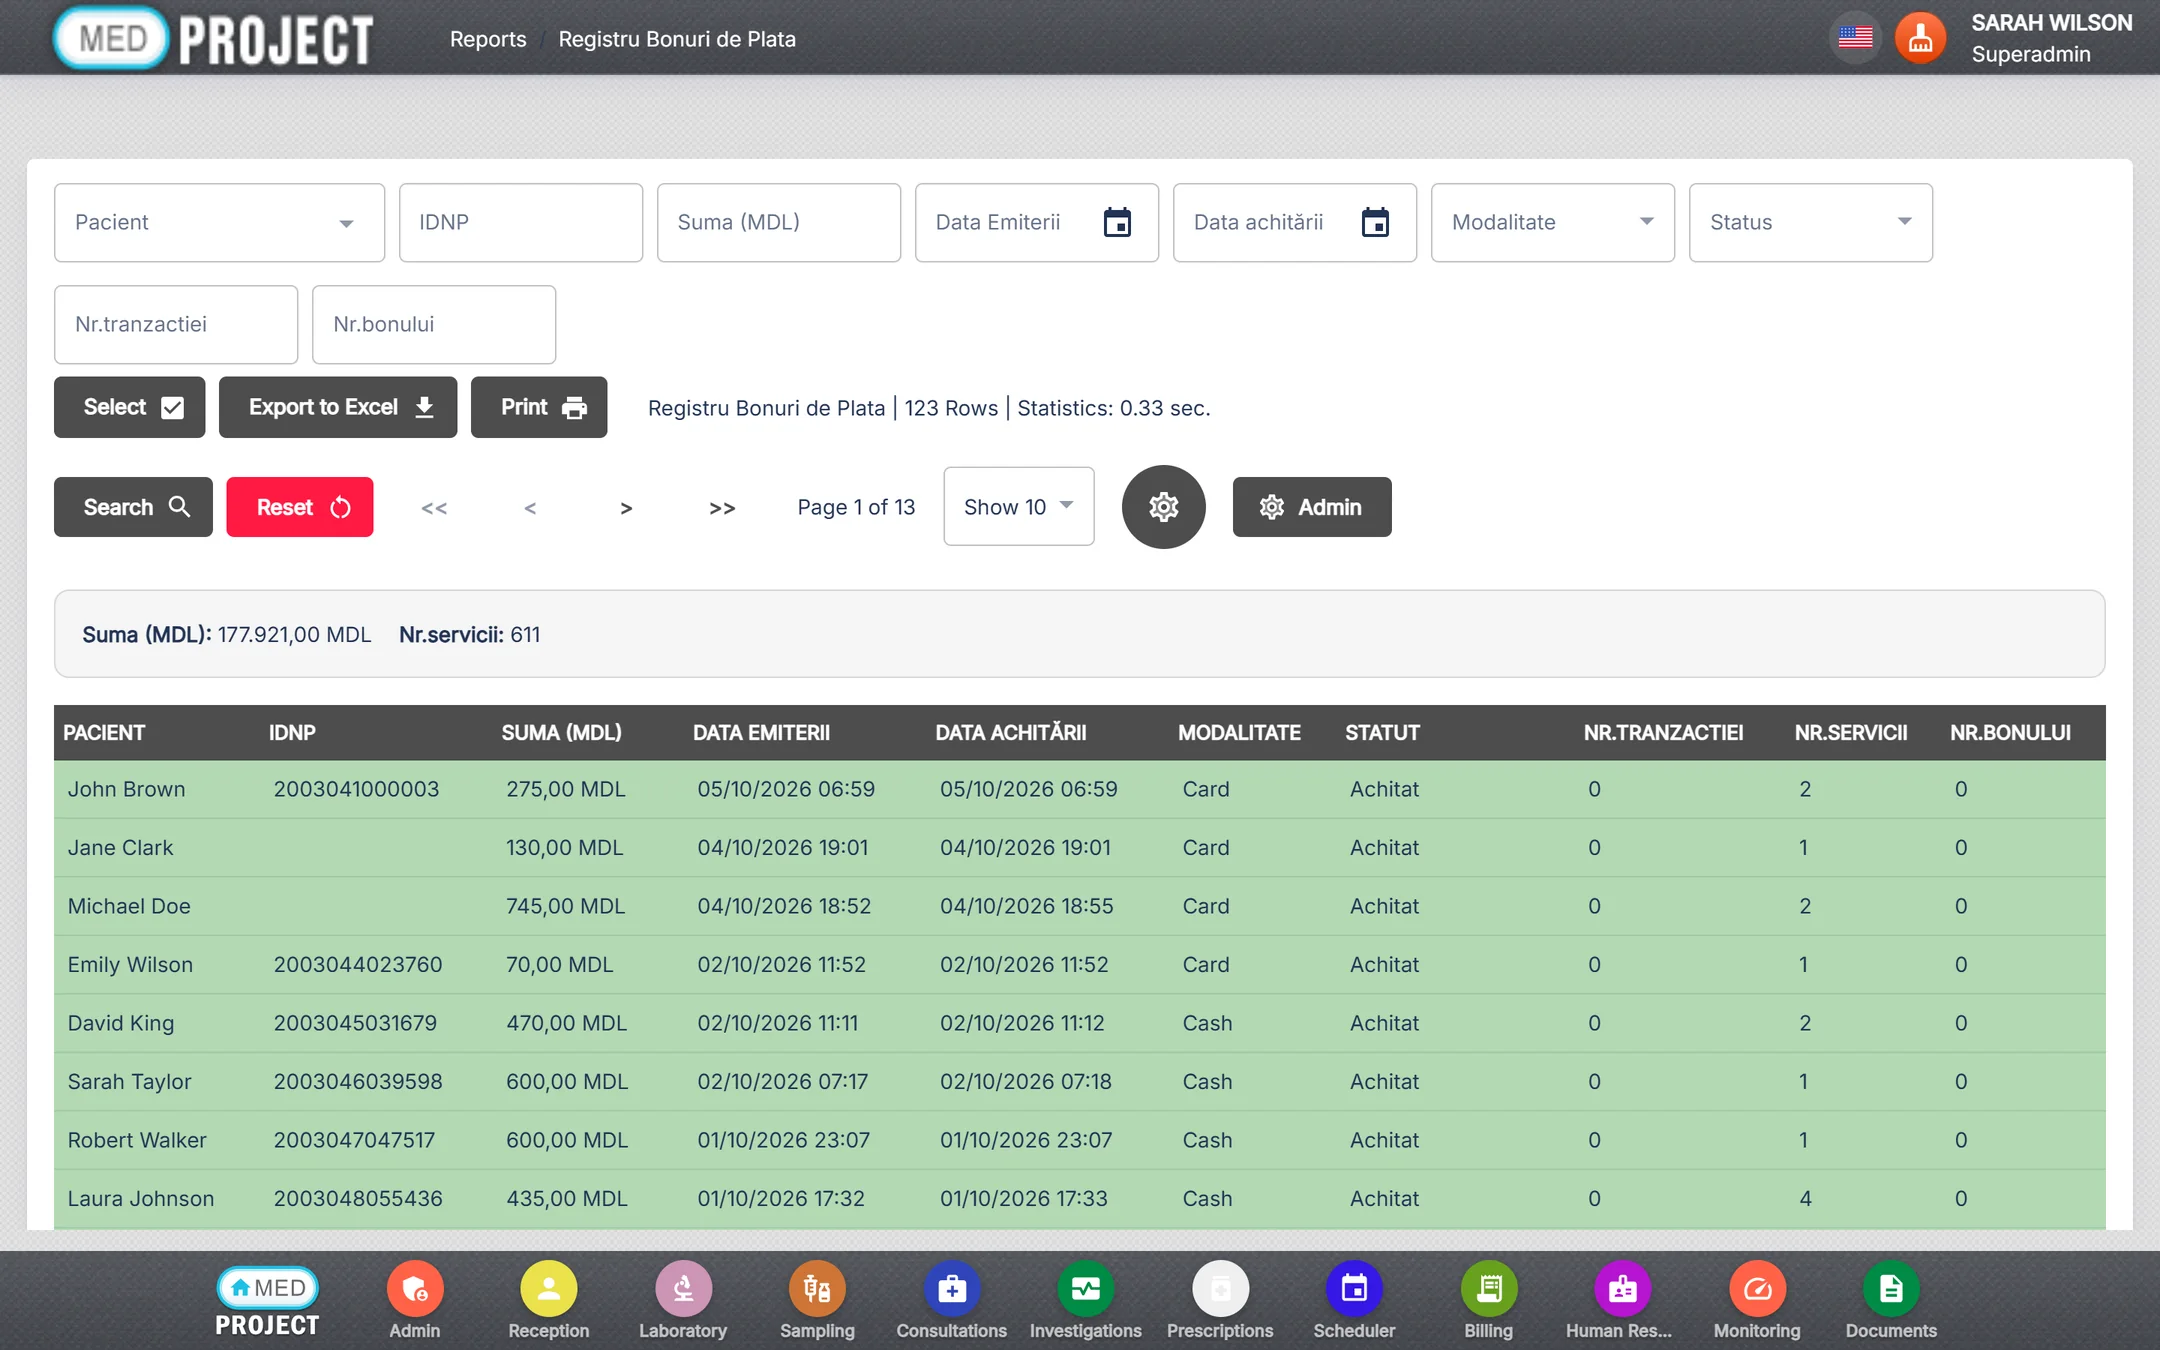This screenshot has width=2160, height=1350.
Task: Open the Data achitării calendar picker
Action: click(1375, 222)
